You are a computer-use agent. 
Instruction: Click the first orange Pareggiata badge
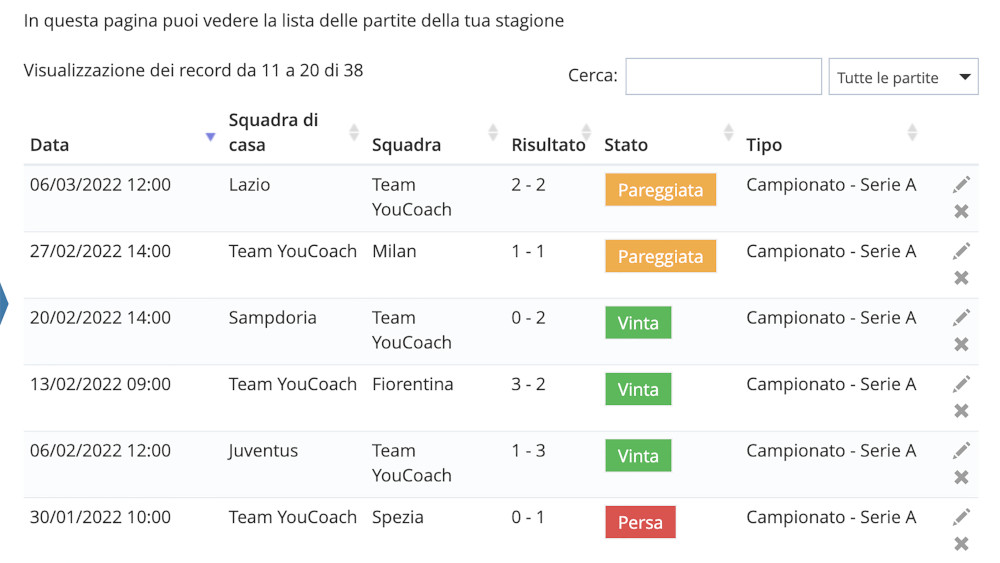point(660,190)
